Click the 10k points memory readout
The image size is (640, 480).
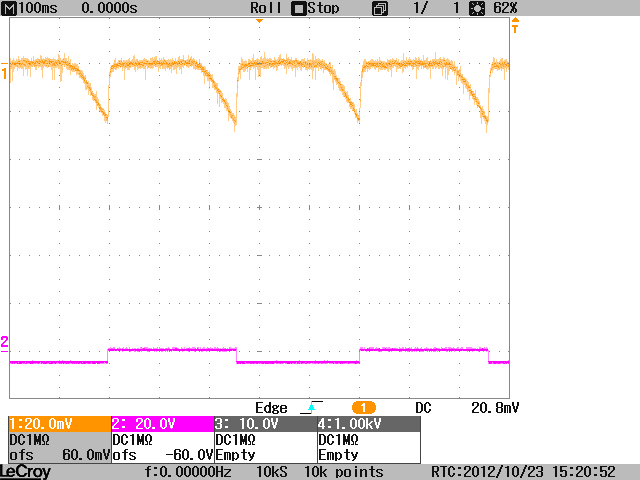point(344,472)
